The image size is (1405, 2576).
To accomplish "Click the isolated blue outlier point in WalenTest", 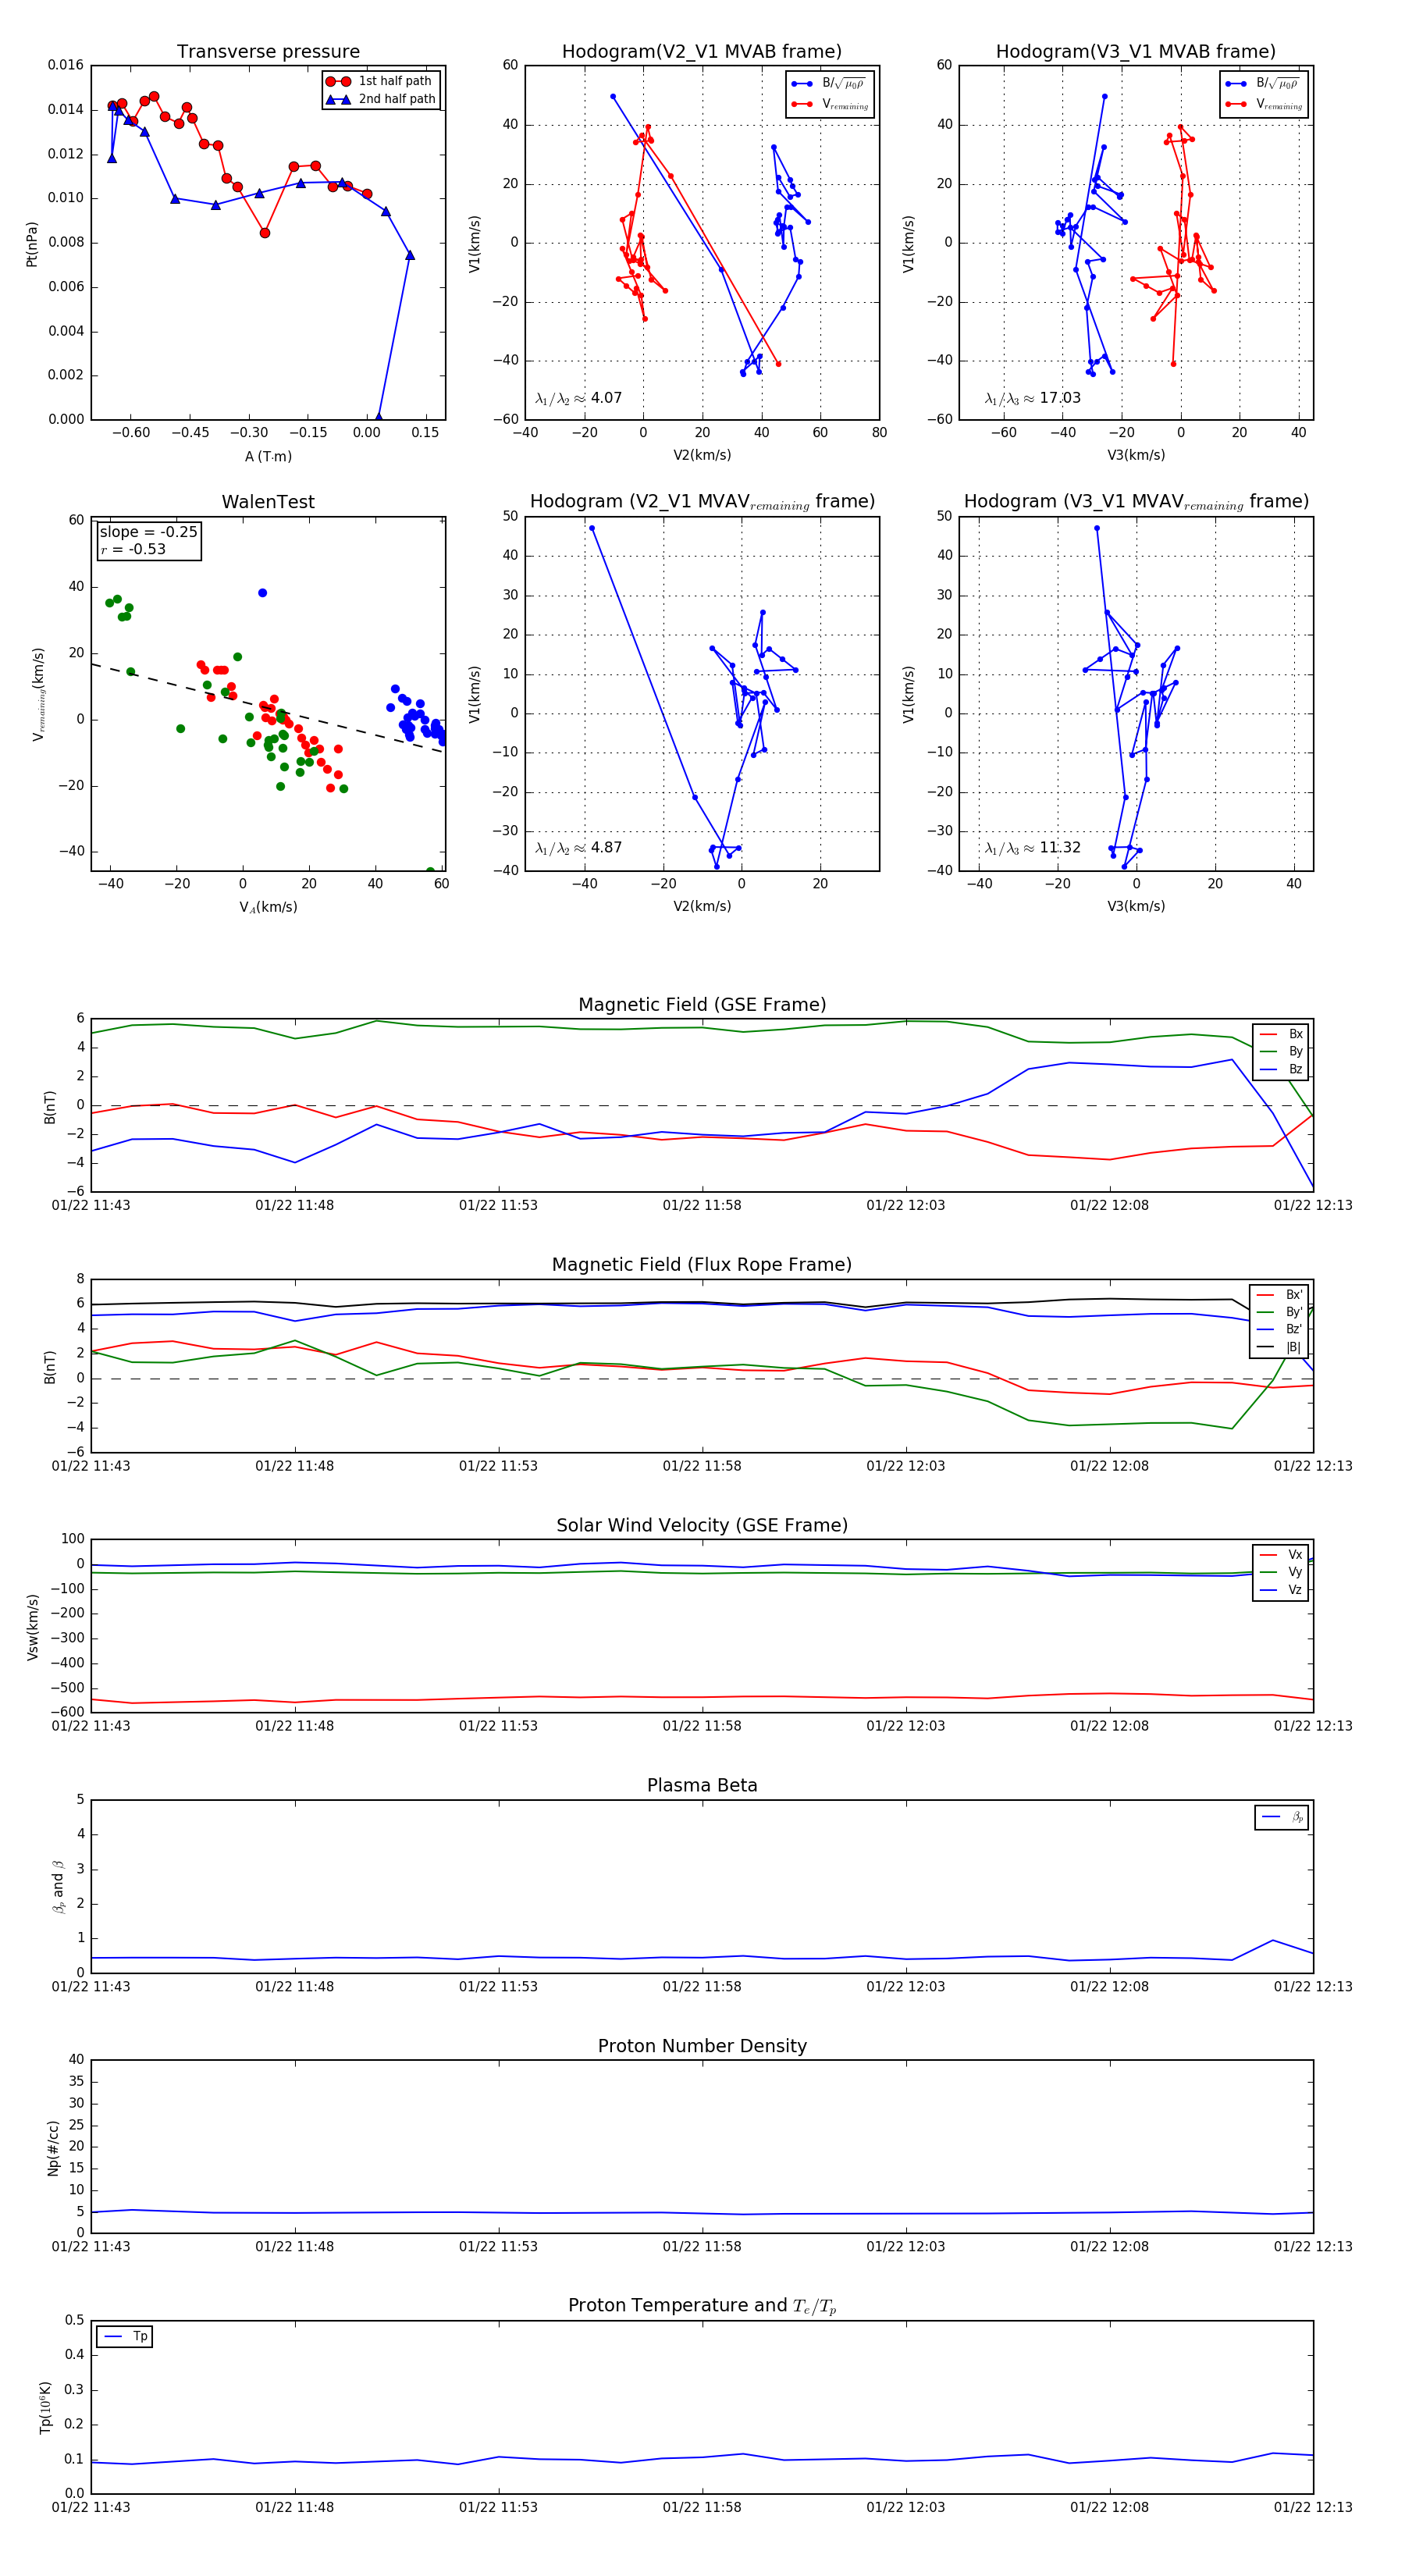I will coord(262,593).
